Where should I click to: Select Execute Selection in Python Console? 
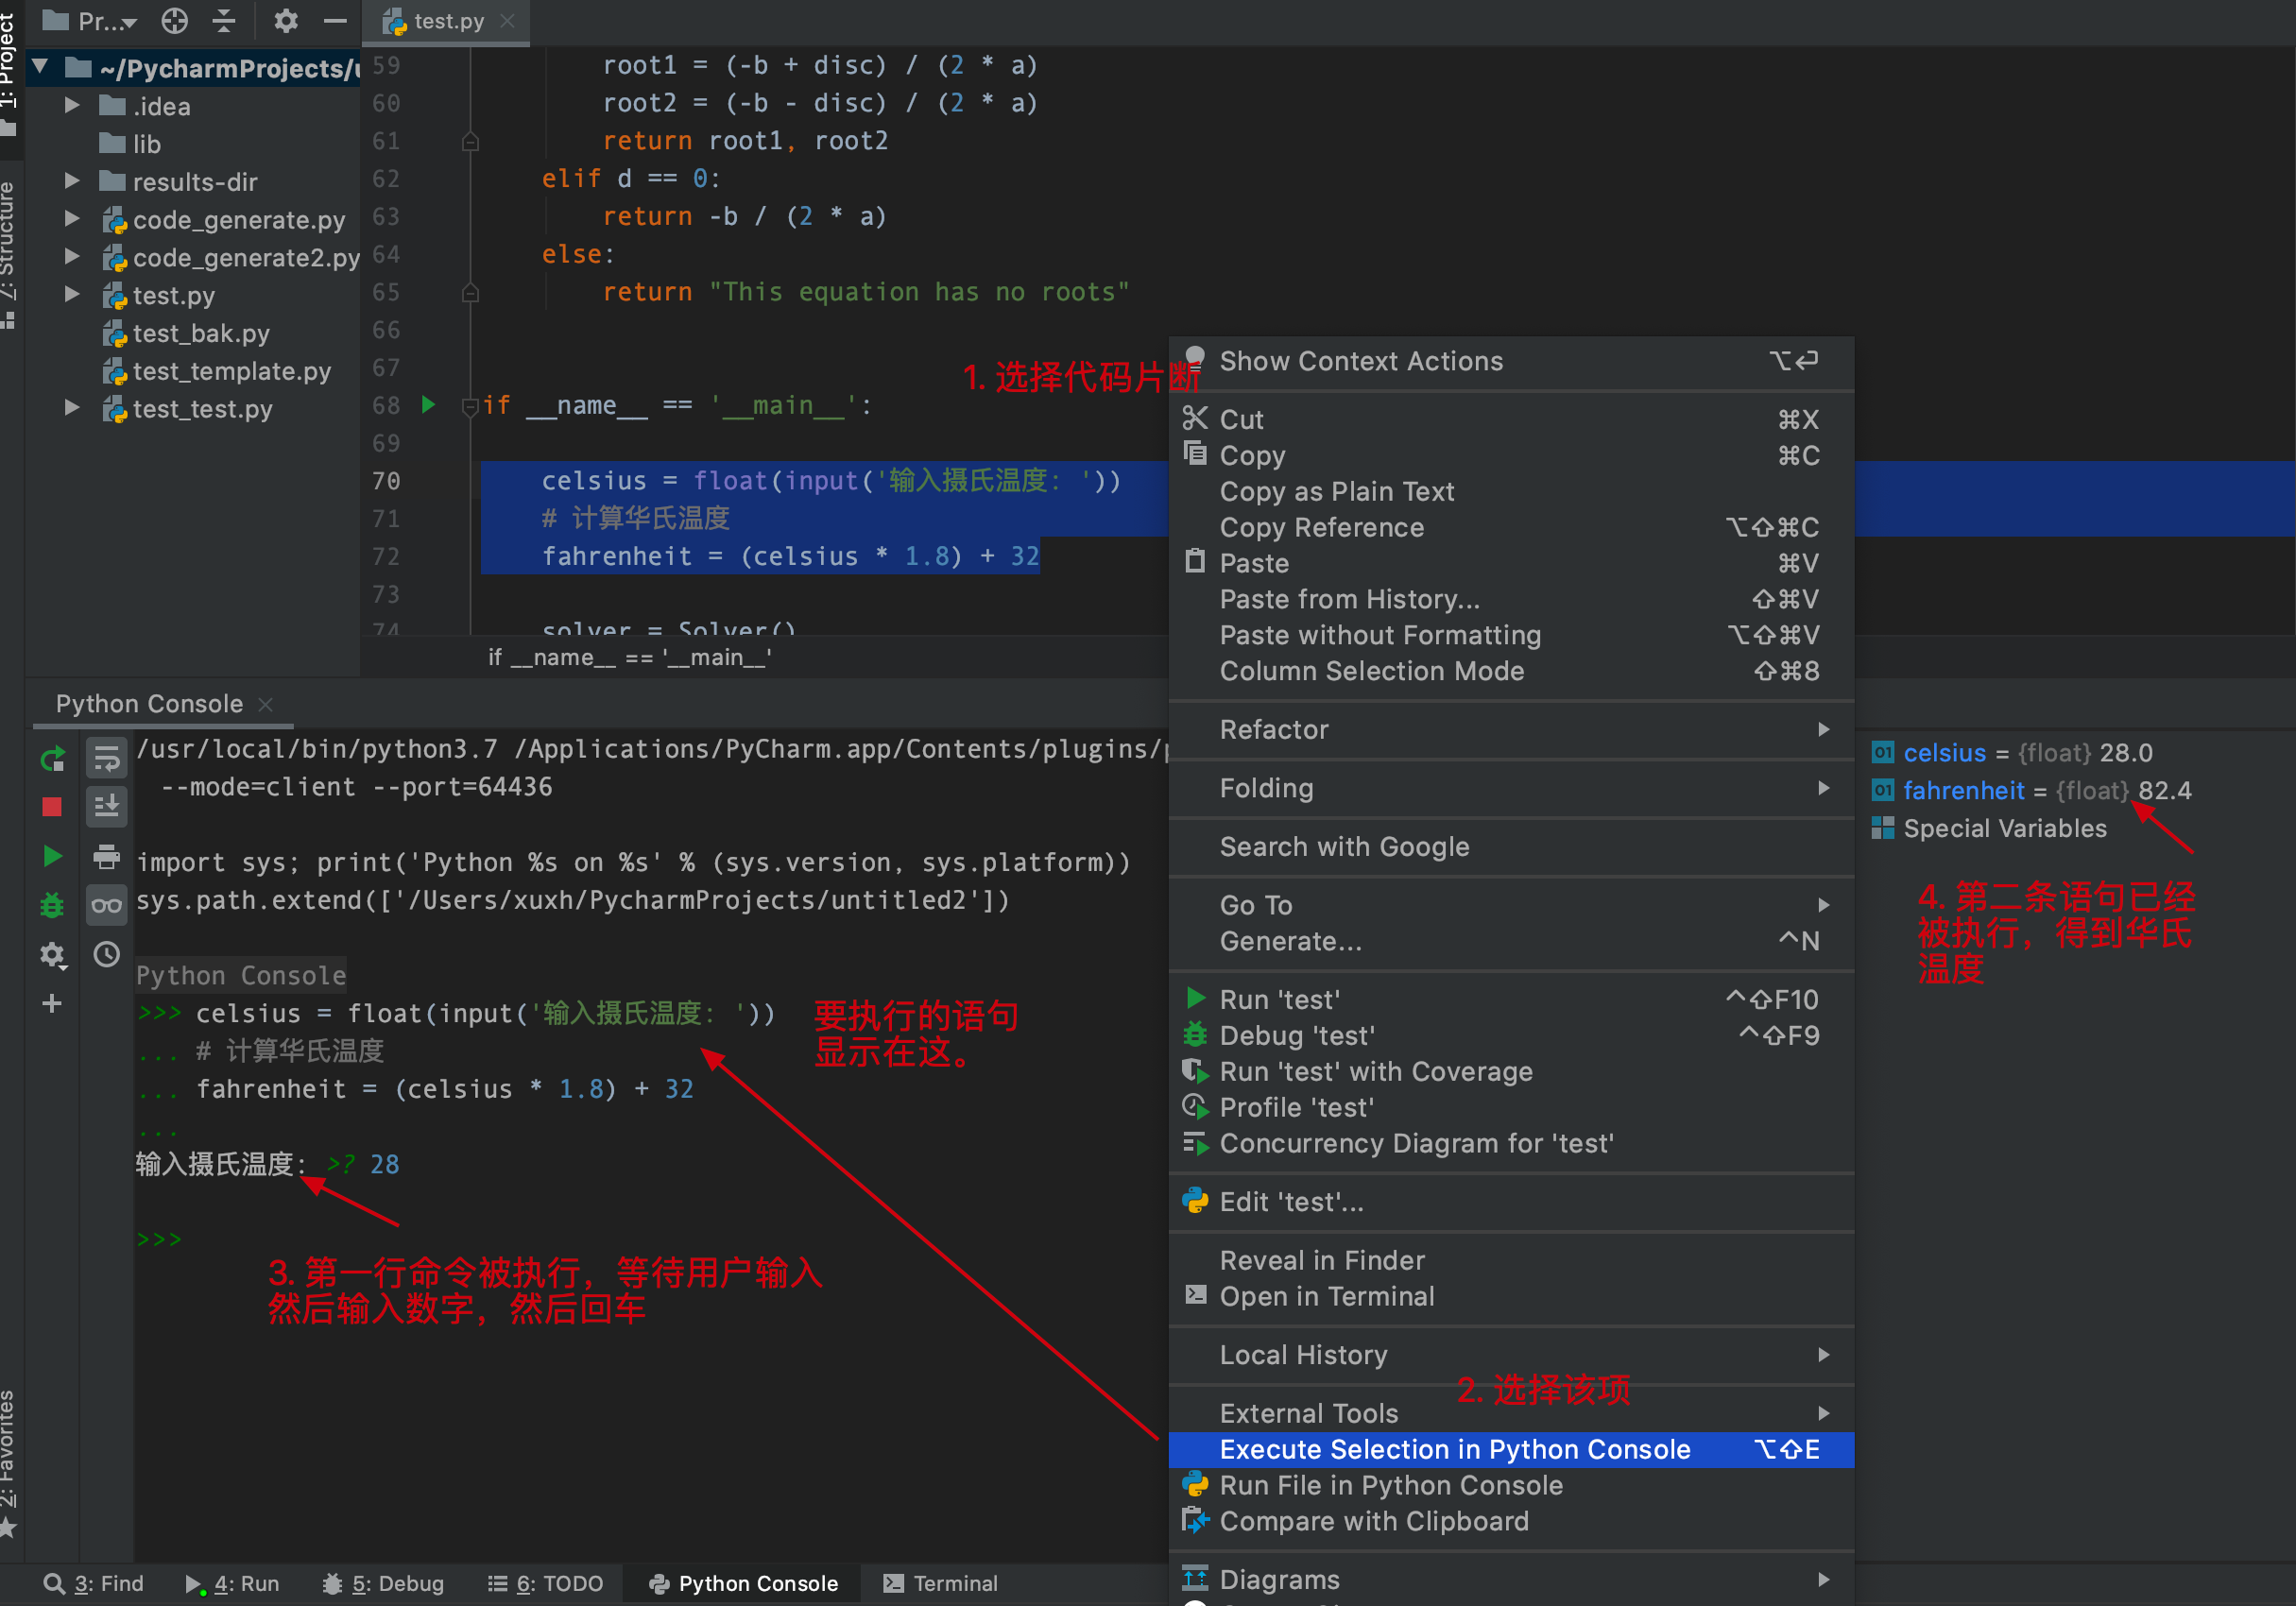(1511, 1449)
